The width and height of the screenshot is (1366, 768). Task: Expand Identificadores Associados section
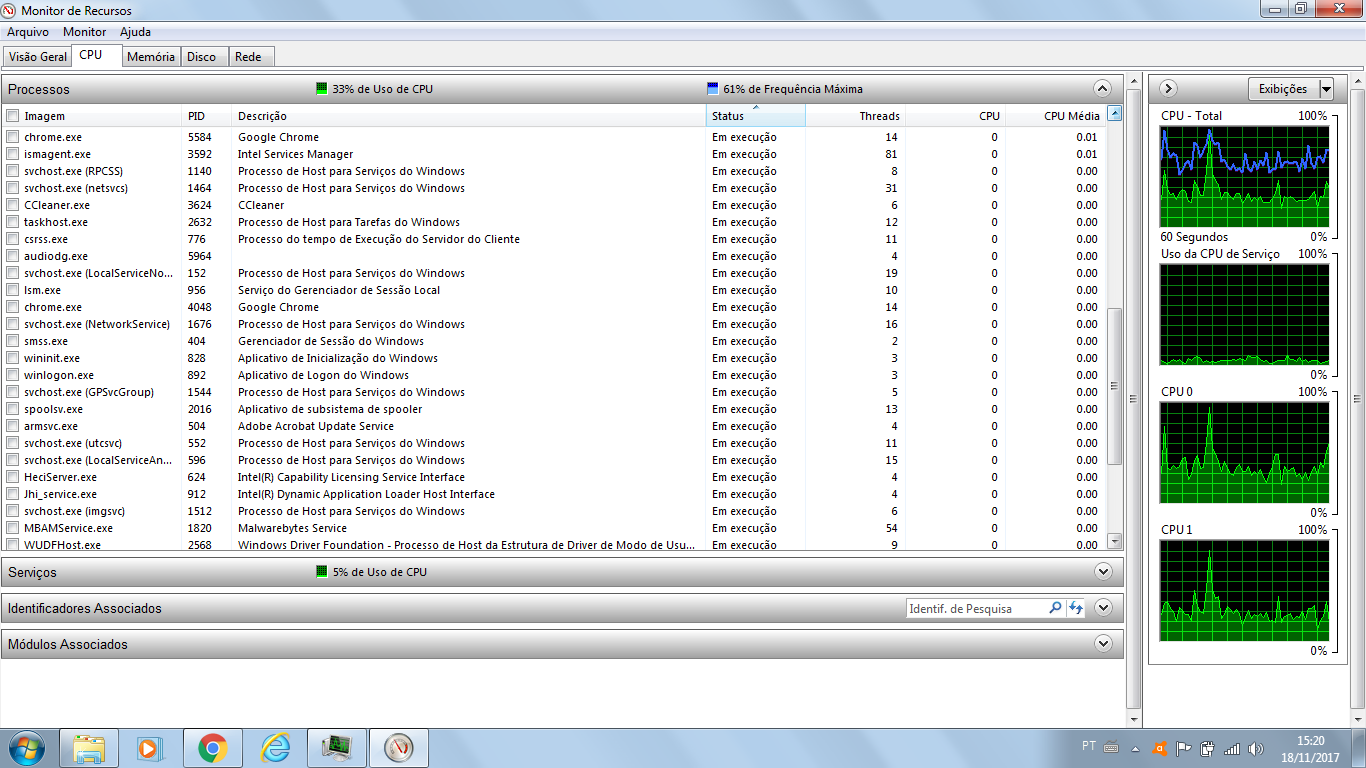pyautogui.click(x=1103, y=608)
